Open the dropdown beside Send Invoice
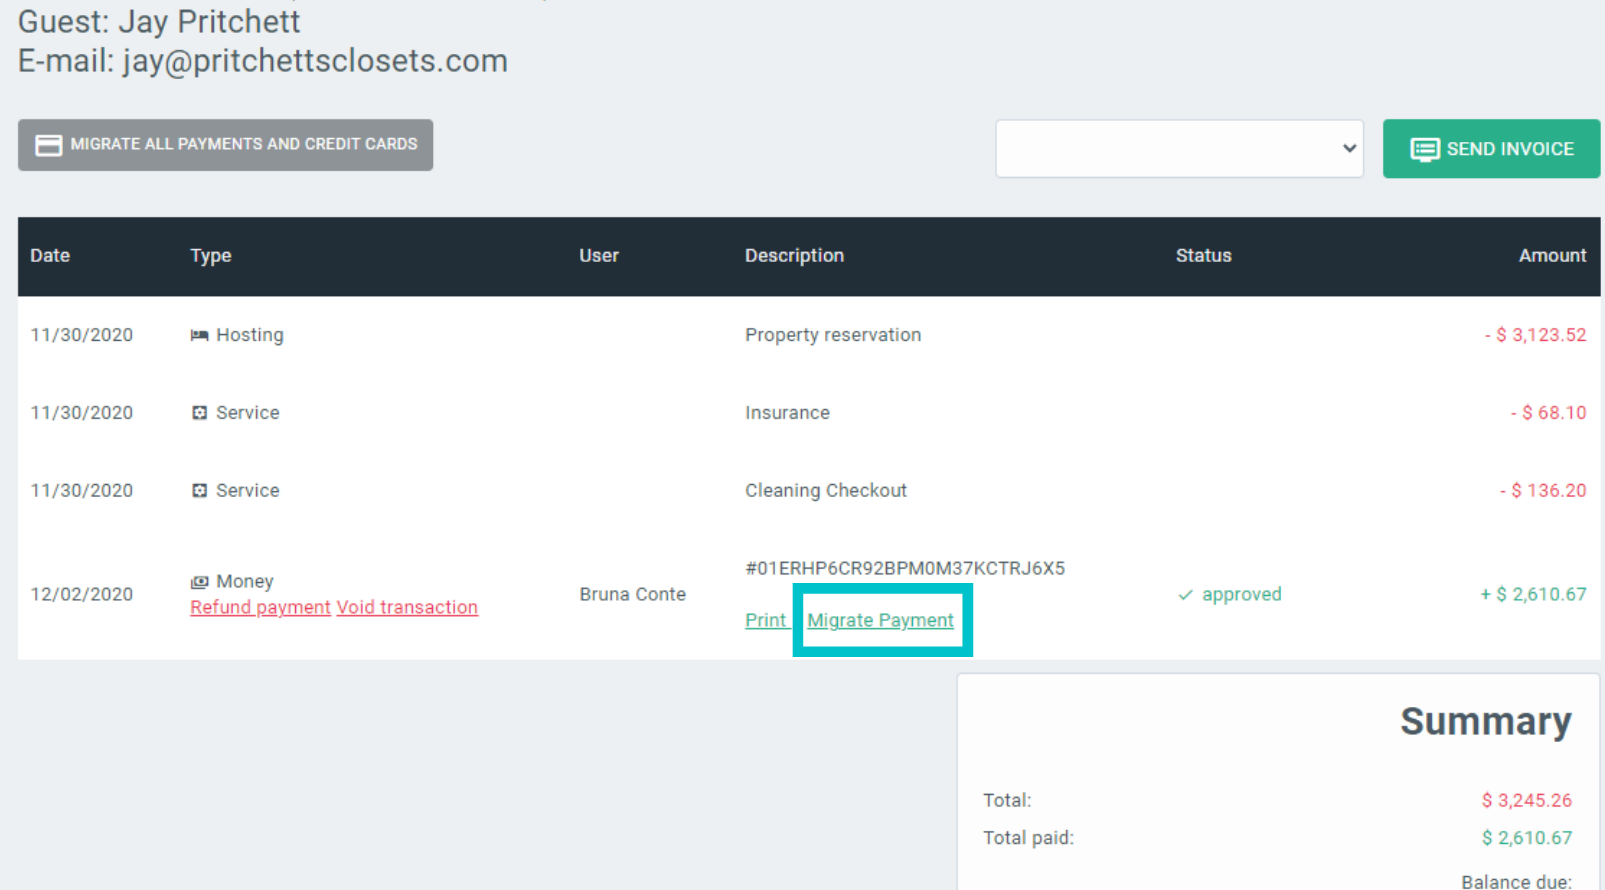The width and height of the screenshot is (1605, 890). (1178, 149)
